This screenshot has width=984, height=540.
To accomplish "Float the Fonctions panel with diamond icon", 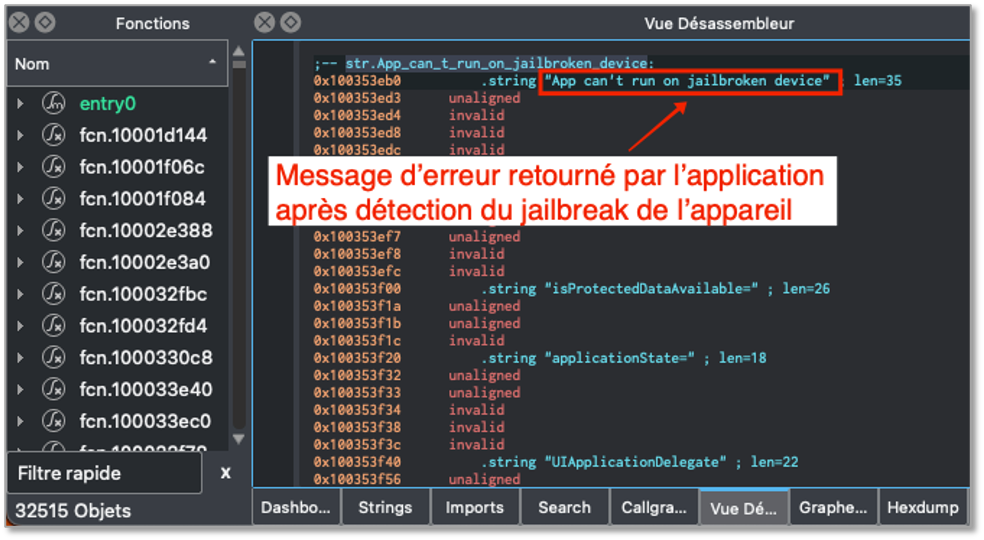I will [45, 23].
